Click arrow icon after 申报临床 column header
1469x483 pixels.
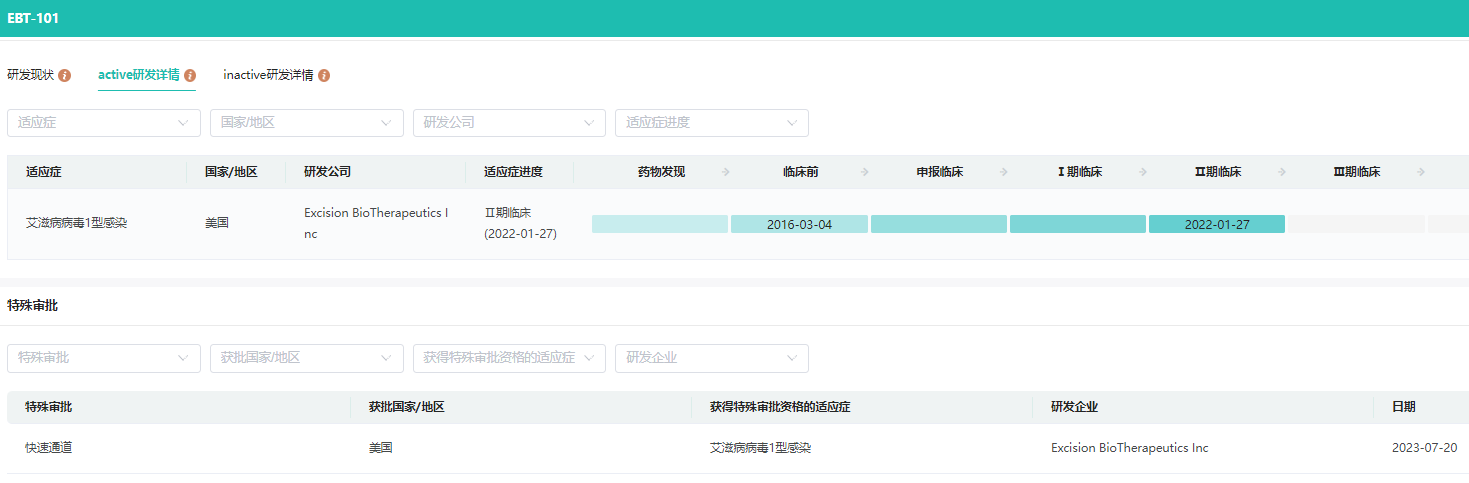point(1003,172)
